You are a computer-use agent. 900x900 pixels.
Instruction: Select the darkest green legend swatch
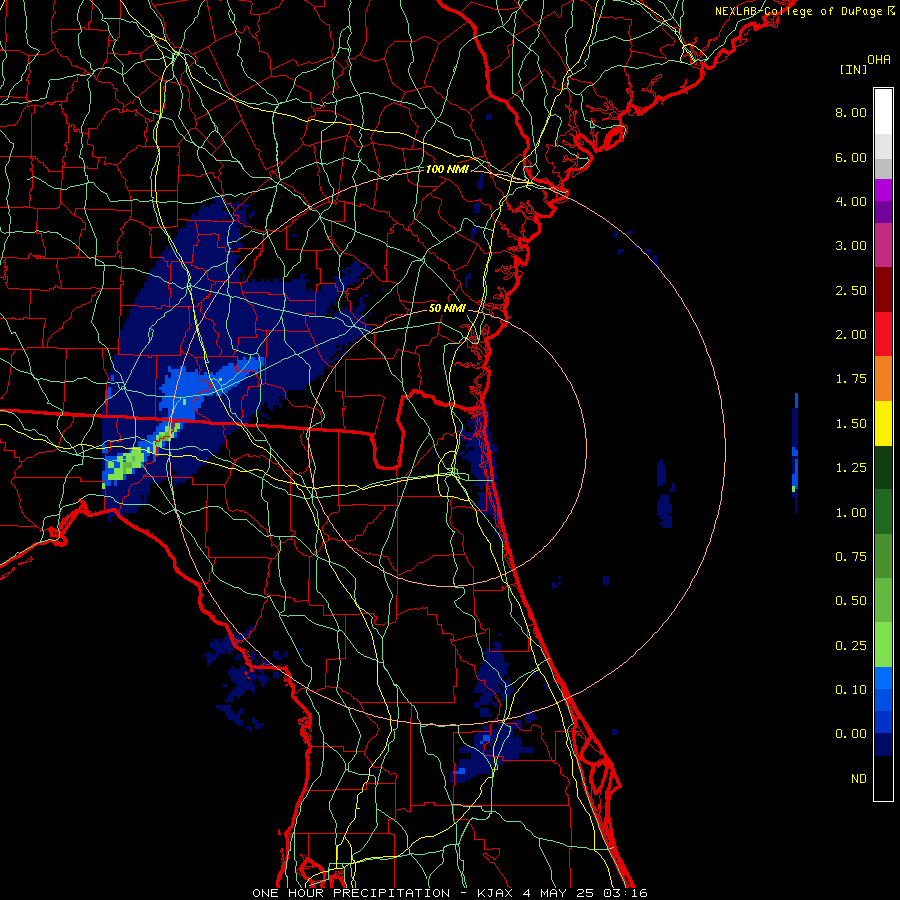click(x=883, y=468)
